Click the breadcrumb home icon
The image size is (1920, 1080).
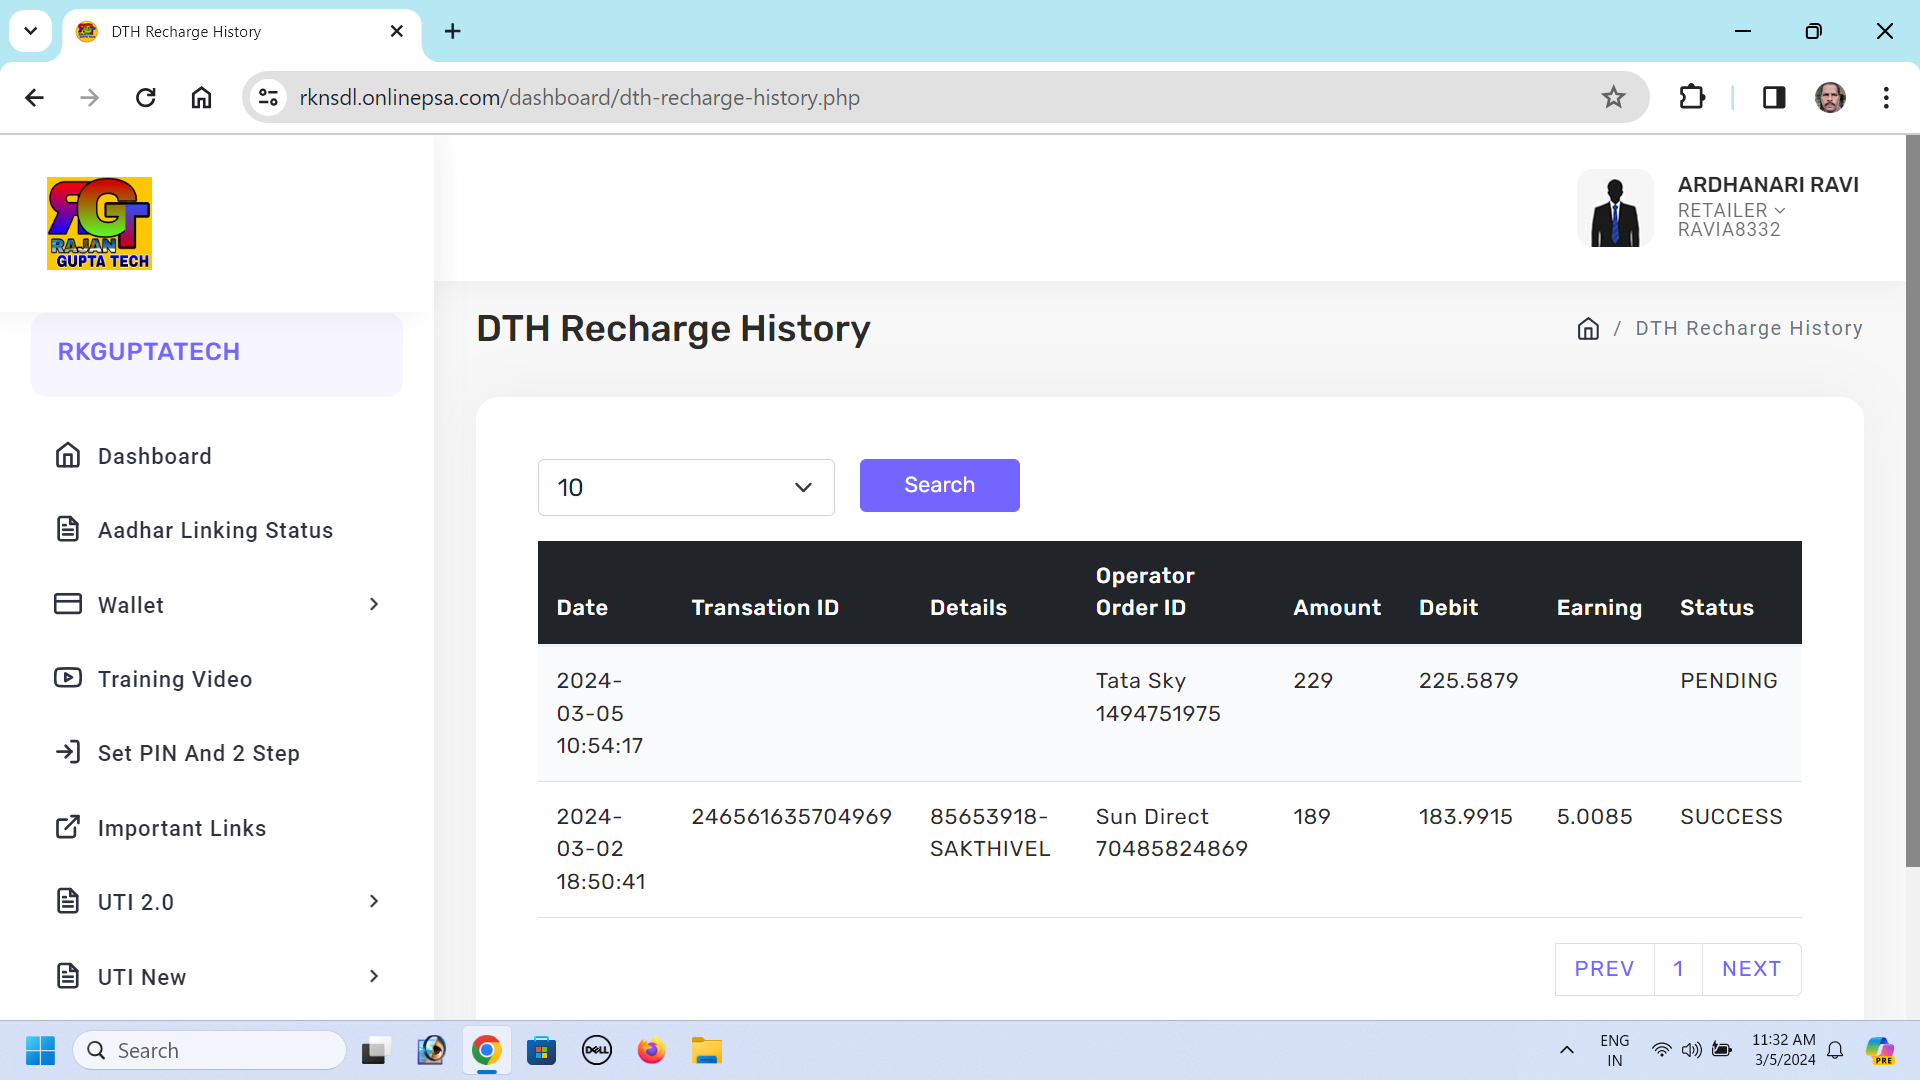tap(1588, 329)
